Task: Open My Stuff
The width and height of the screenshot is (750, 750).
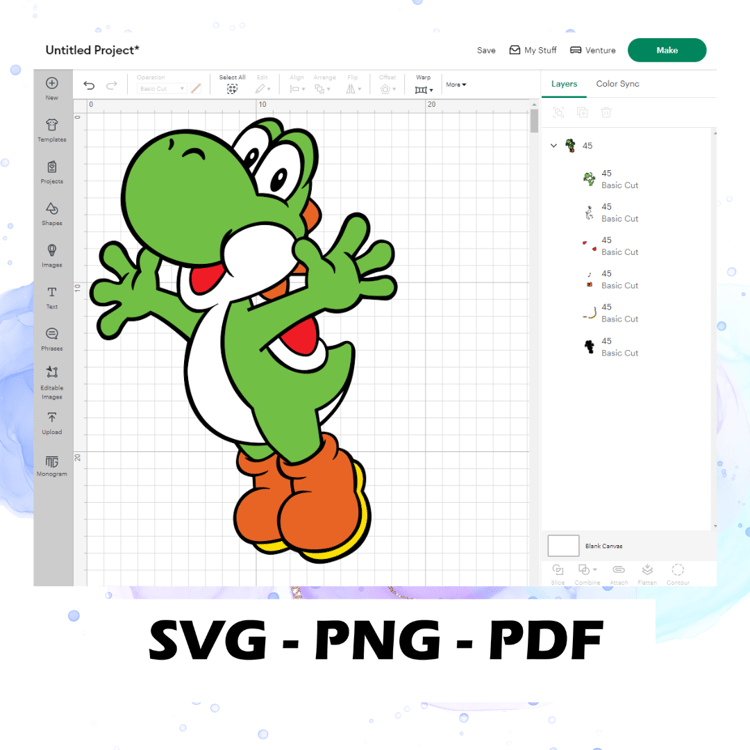Action: click(533, 50)
